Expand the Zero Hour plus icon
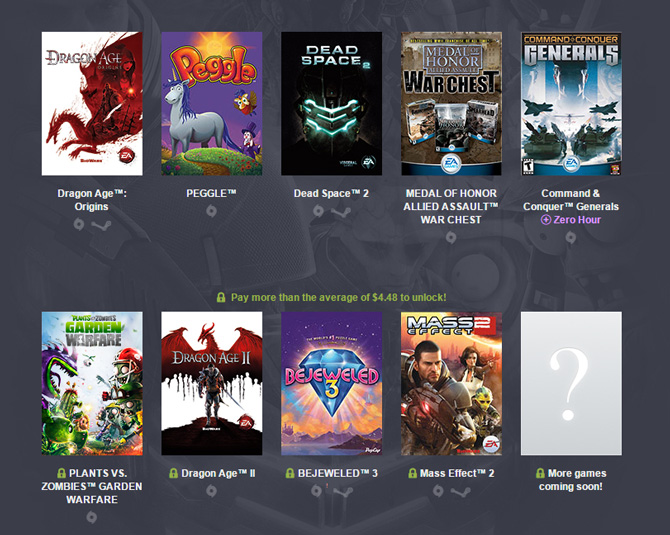 pos(546,220)
